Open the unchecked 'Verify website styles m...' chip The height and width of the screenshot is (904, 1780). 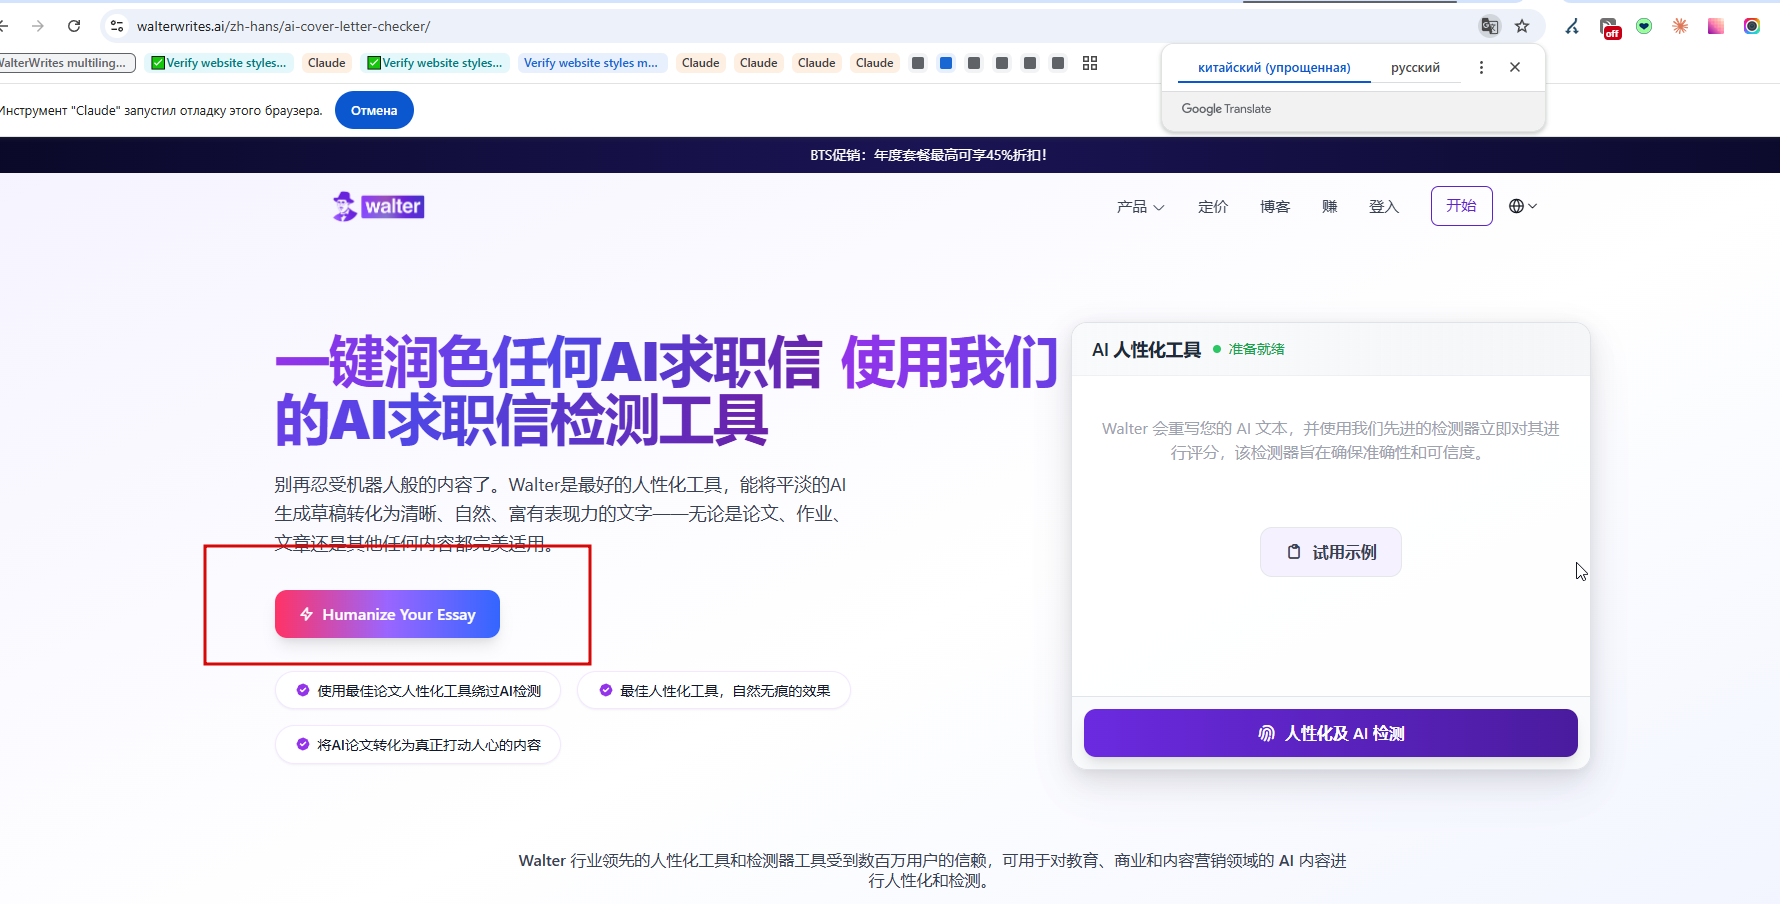coord(590,63)
